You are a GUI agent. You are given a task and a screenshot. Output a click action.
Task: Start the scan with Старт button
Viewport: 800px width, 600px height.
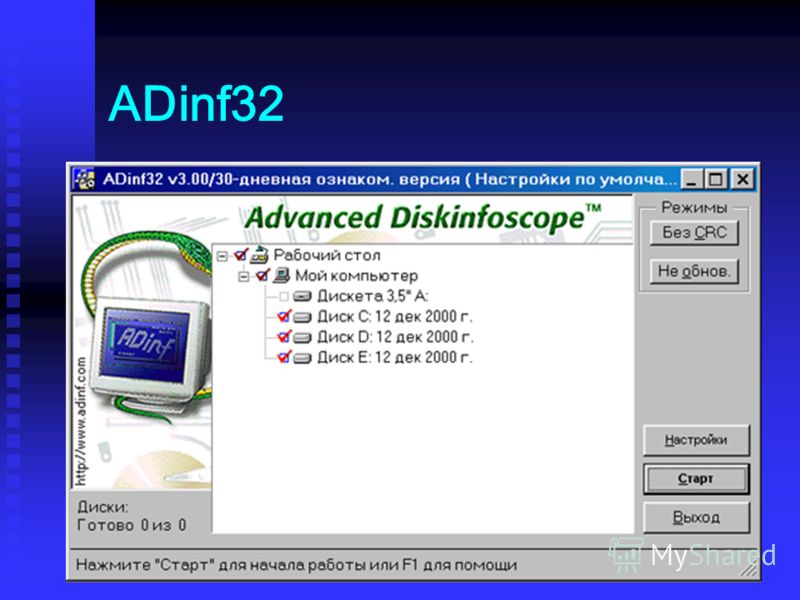point(696,479)
